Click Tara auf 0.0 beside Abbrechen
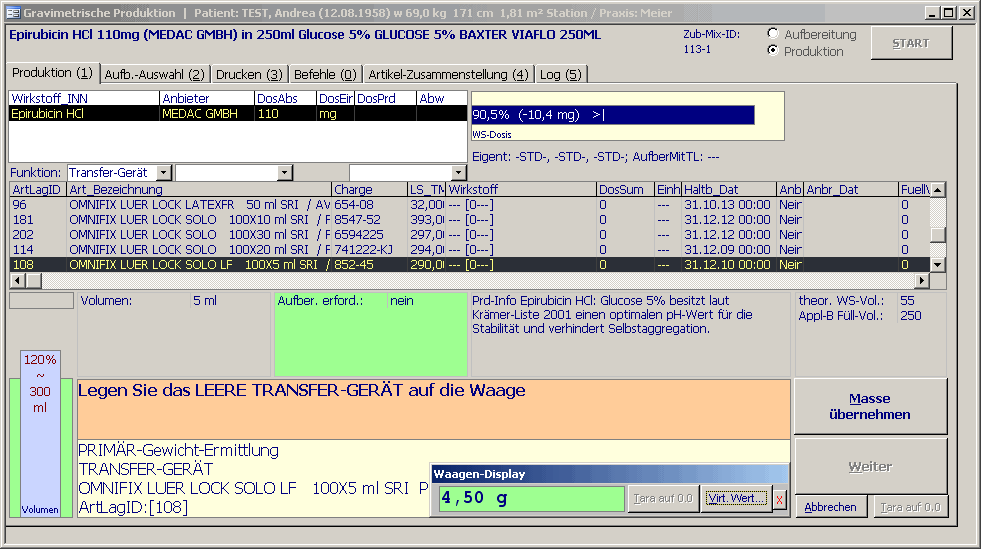 tap(910, 507)
